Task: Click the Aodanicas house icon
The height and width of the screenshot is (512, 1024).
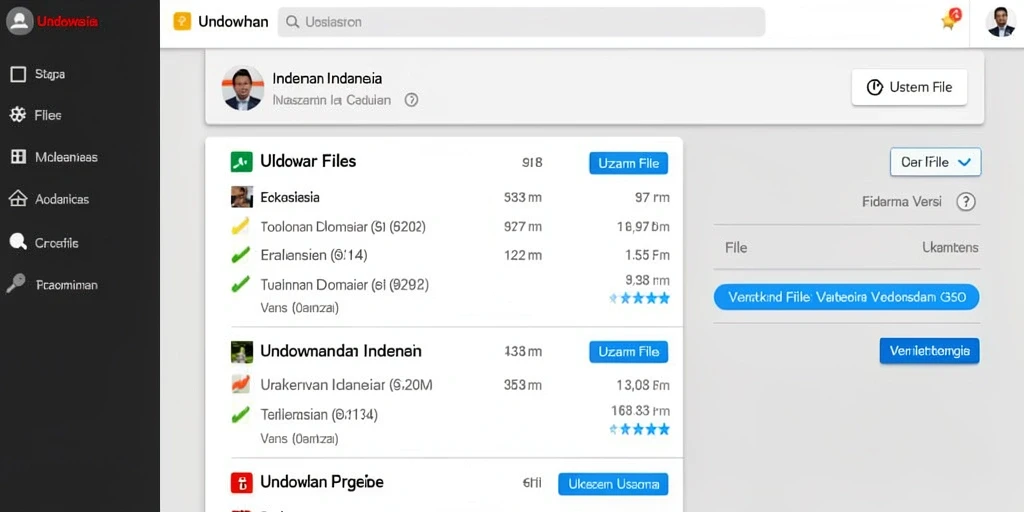Action: [x=18, y=199]
